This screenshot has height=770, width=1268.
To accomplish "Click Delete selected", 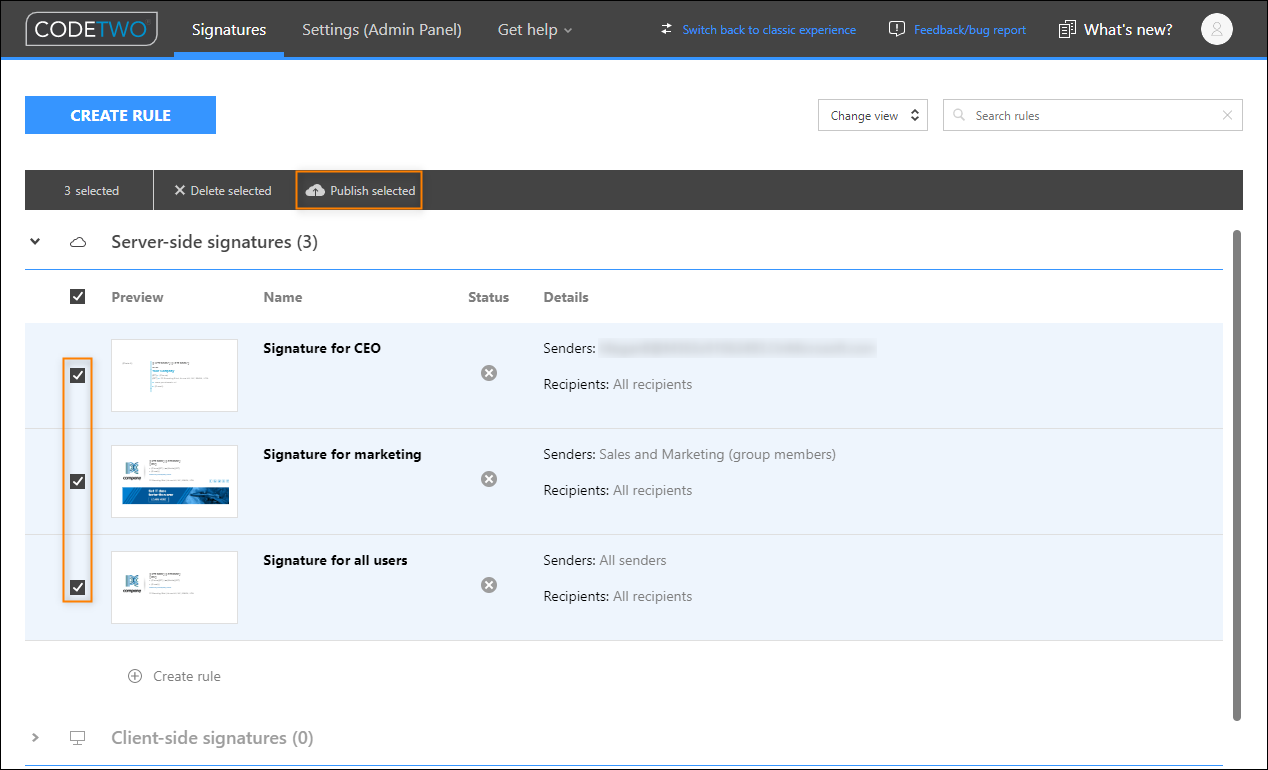I will click(223, 190).
